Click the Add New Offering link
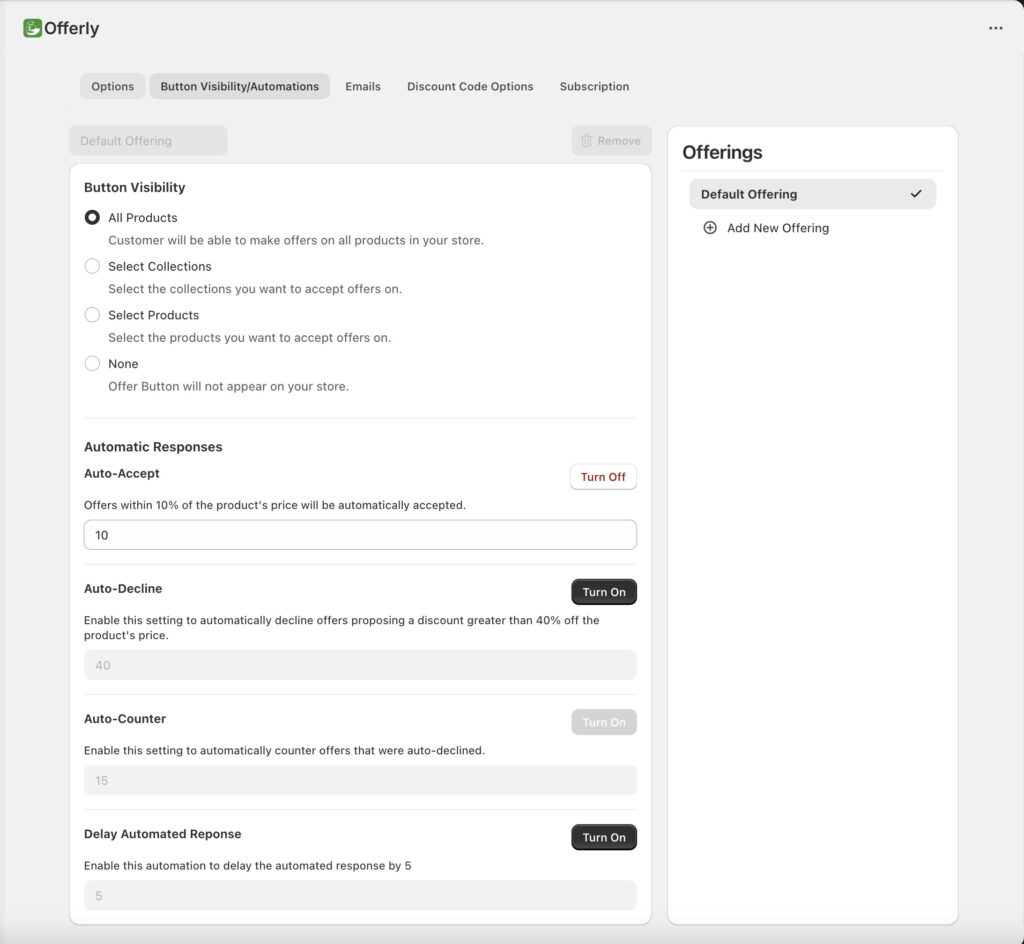 click(x=777, y=228)
